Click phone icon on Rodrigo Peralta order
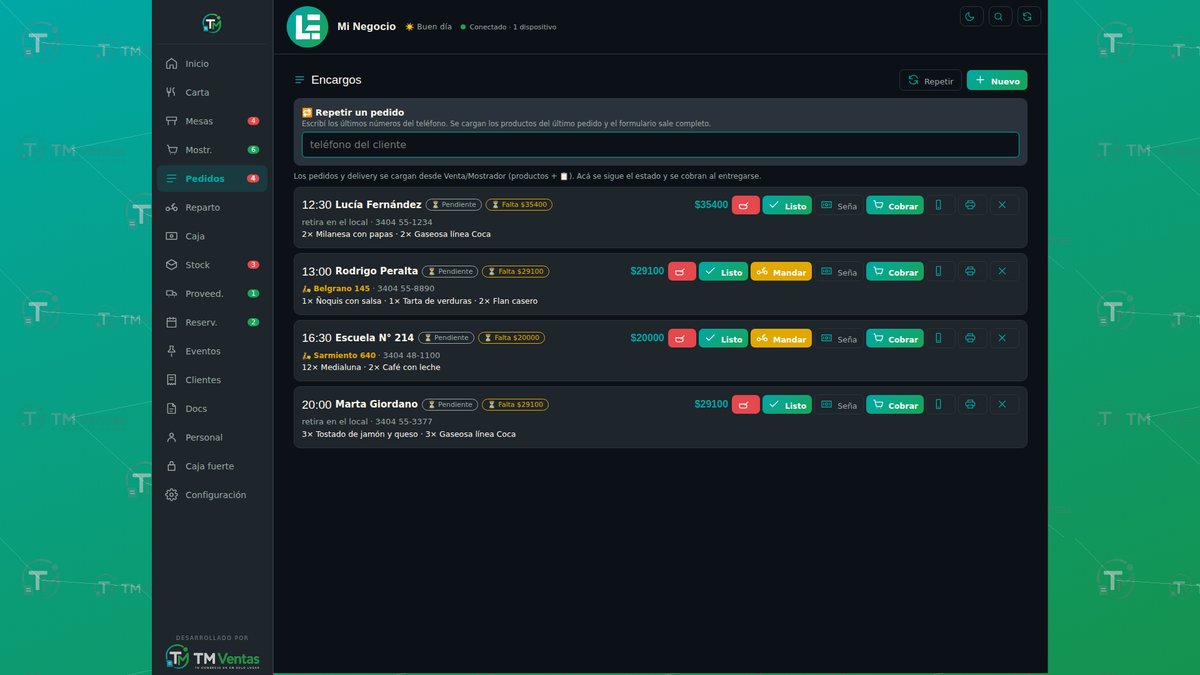The image size is (1200, 675). click(x=939, y=271)
